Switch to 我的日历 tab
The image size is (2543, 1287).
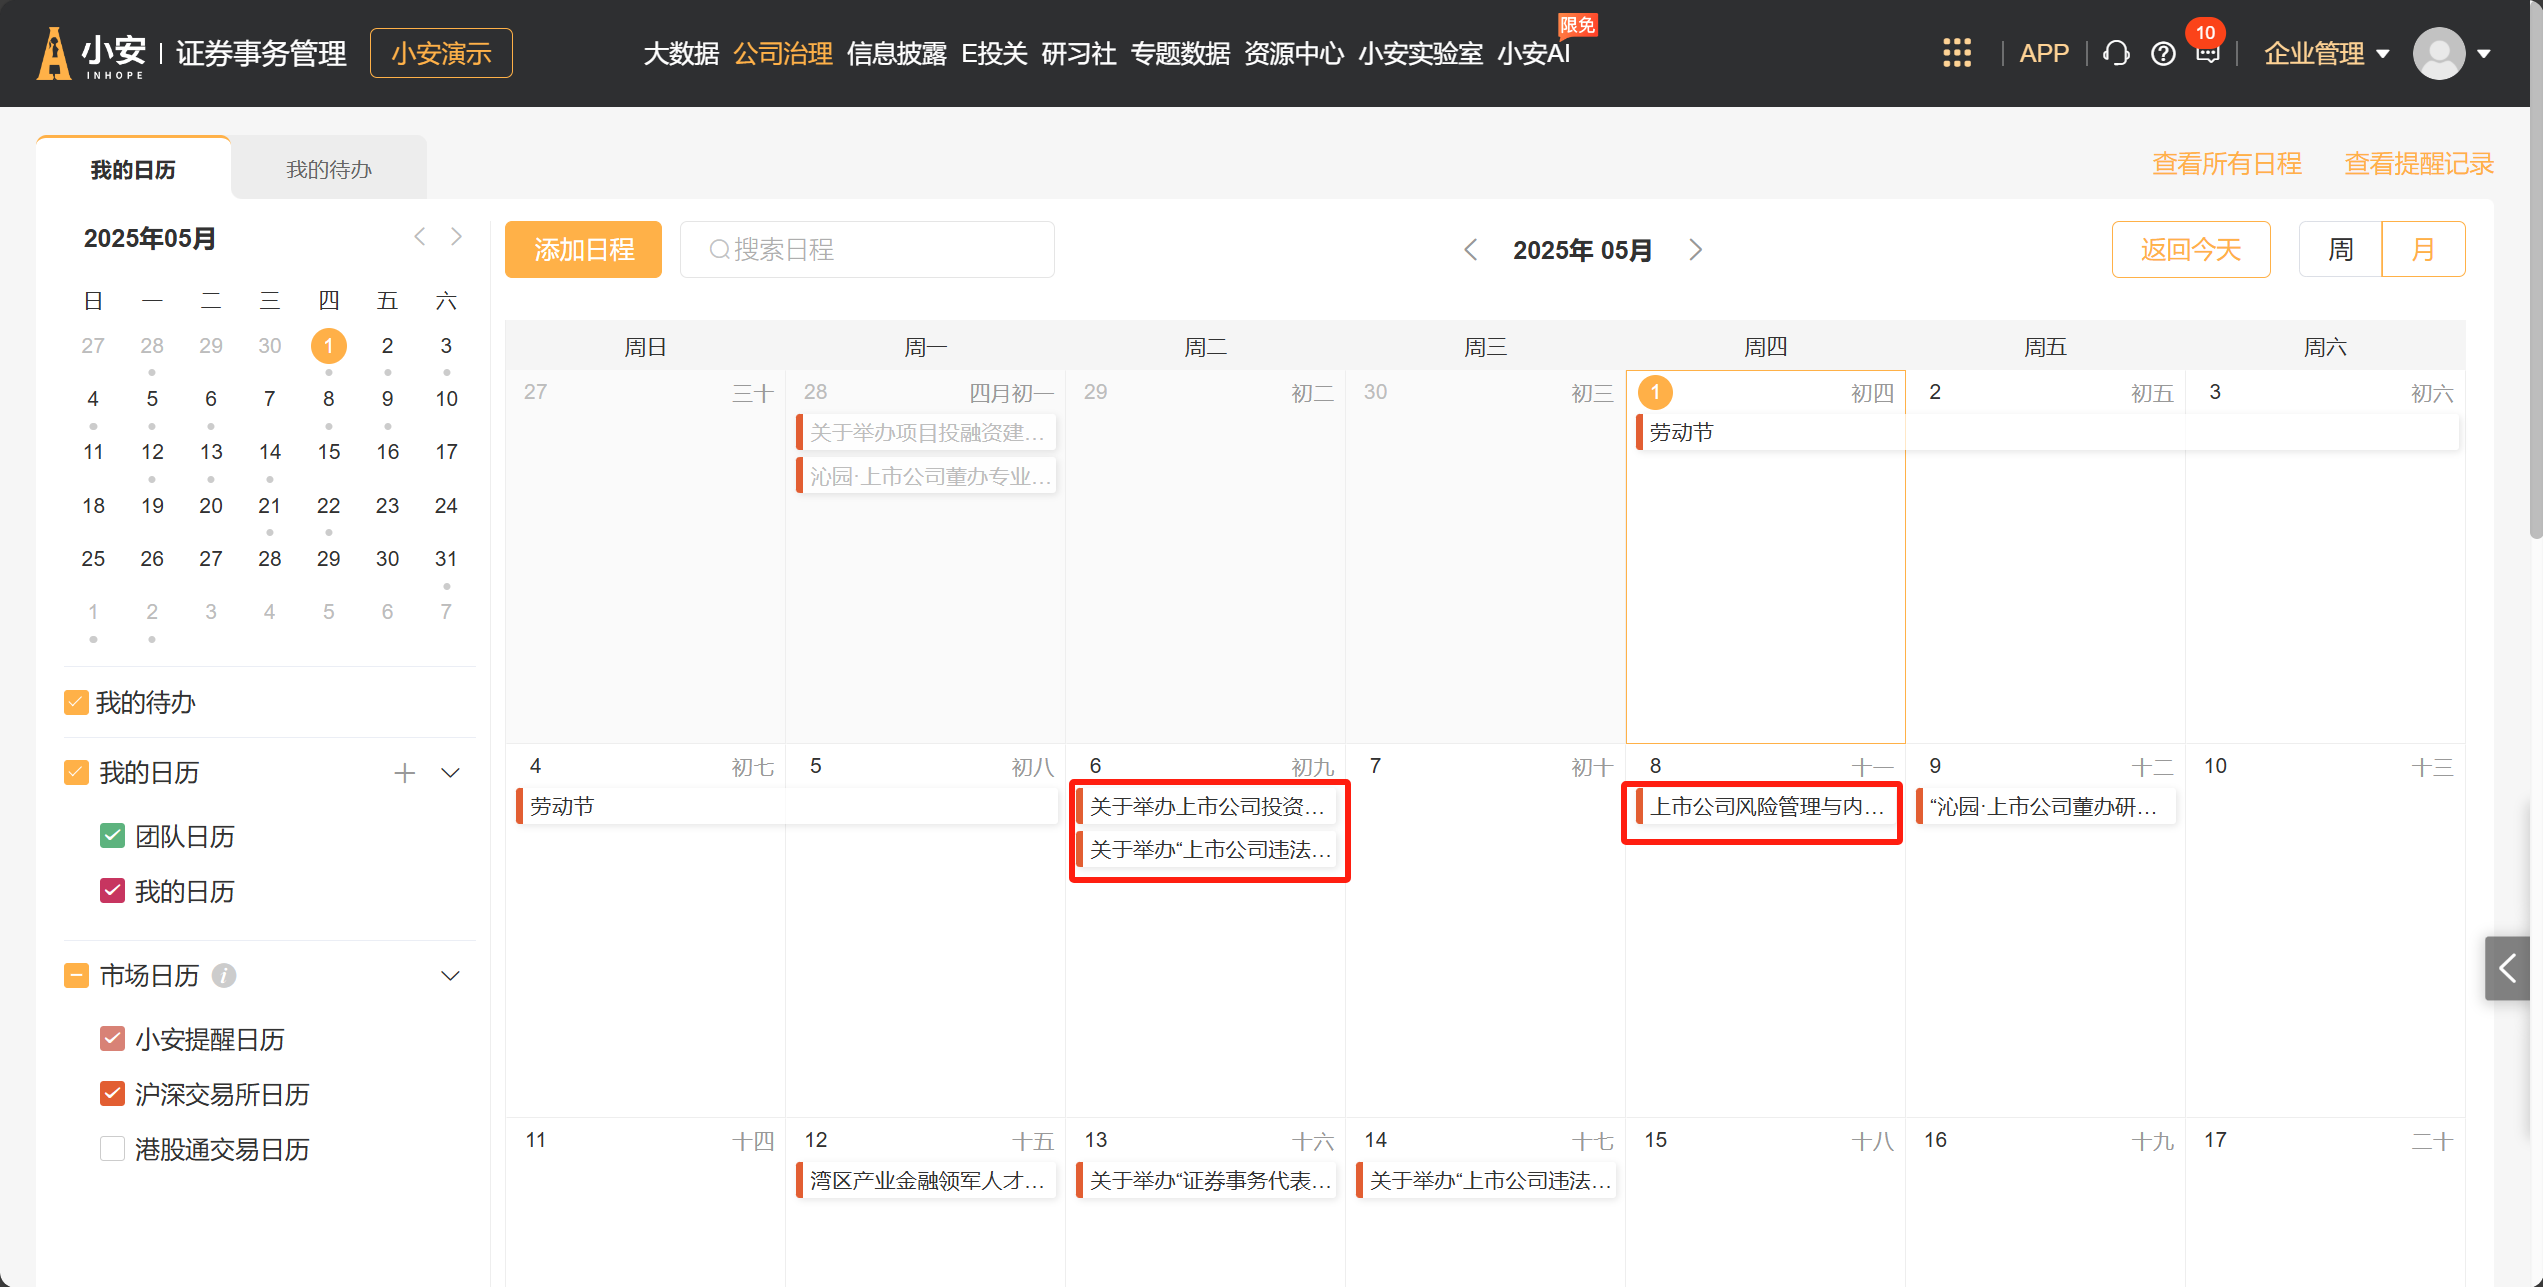(133, 169)
